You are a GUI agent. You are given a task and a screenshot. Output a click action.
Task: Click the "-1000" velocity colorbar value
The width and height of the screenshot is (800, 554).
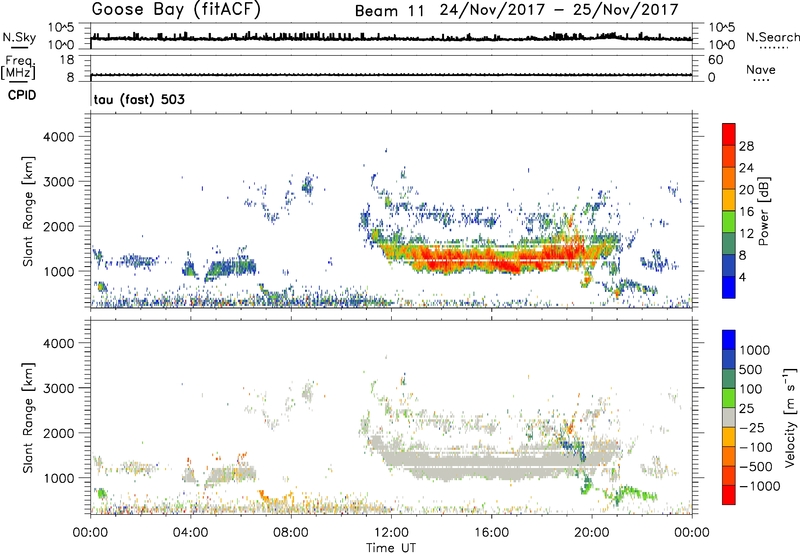(760, 486)
